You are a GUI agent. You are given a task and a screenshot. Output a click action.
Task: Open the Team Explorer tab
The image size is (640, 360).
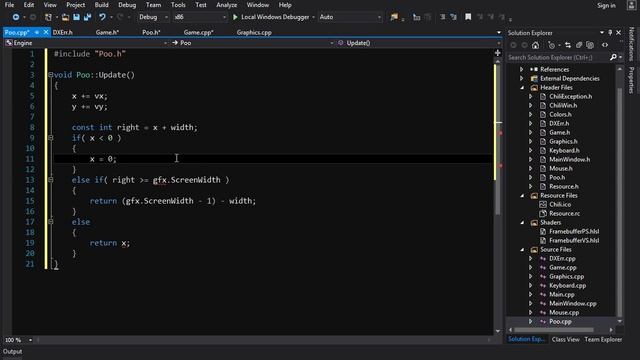point(603,340)
